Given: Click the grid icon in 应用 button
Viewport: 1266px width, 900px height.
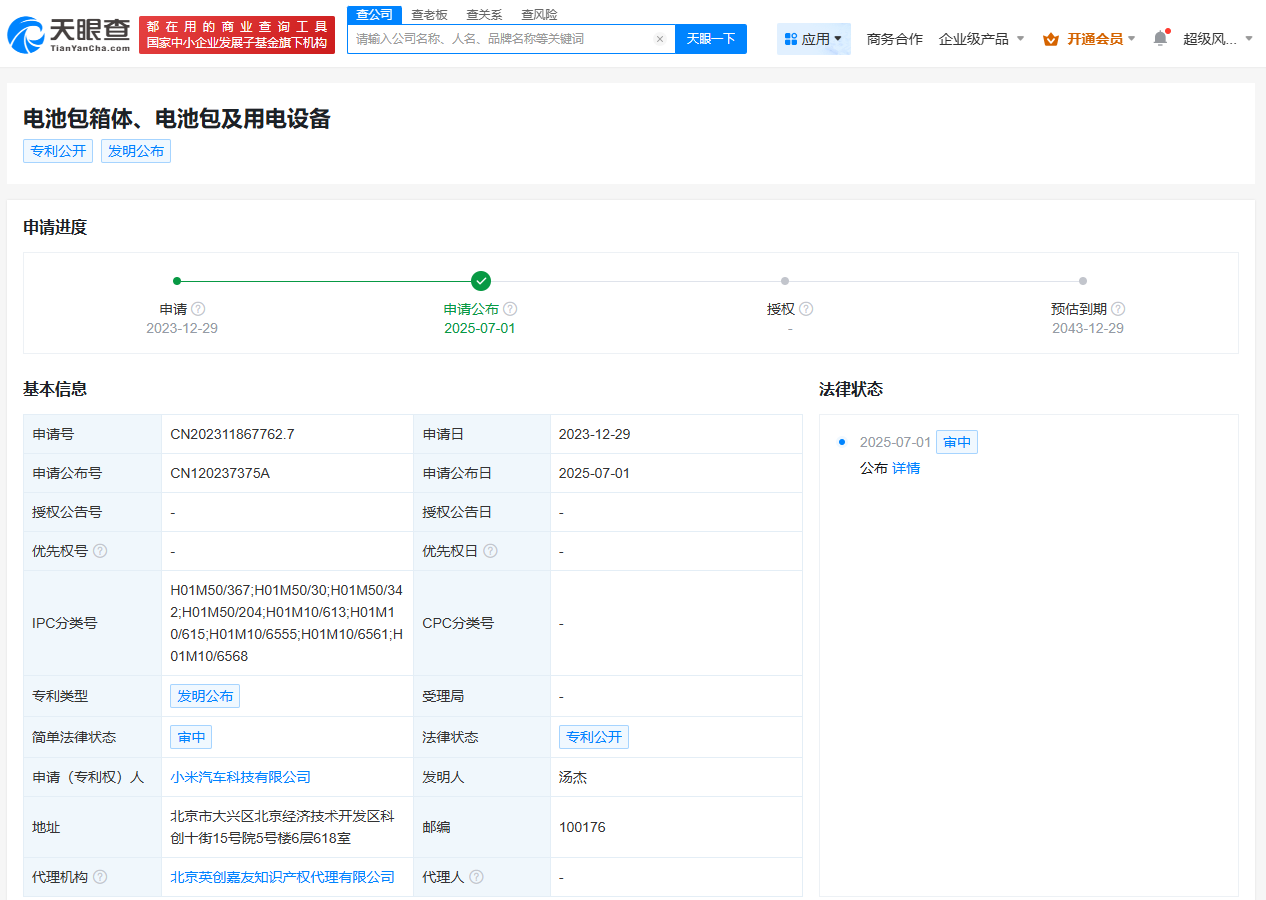Looking at the screenshot, I should [791, 39].
